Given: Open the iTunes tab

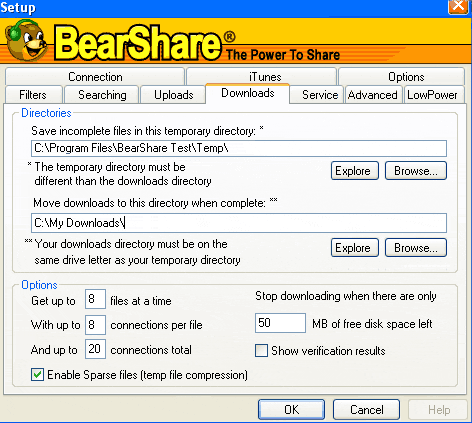Looking at the screenshot, I should click(265, 77).
